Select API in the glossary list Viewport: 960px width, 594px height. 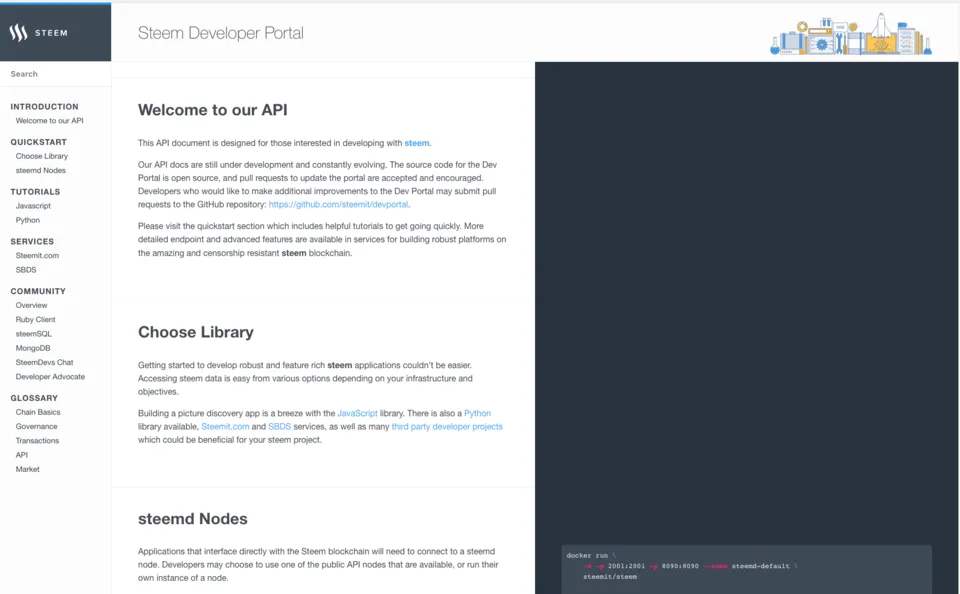21,455
